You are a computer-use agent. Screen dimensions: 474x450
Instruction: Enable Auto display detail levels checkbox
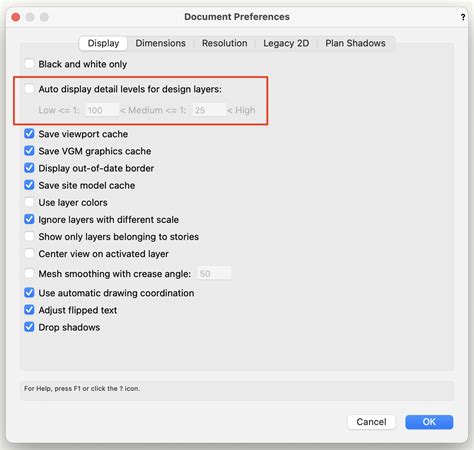tap(29, 89)
